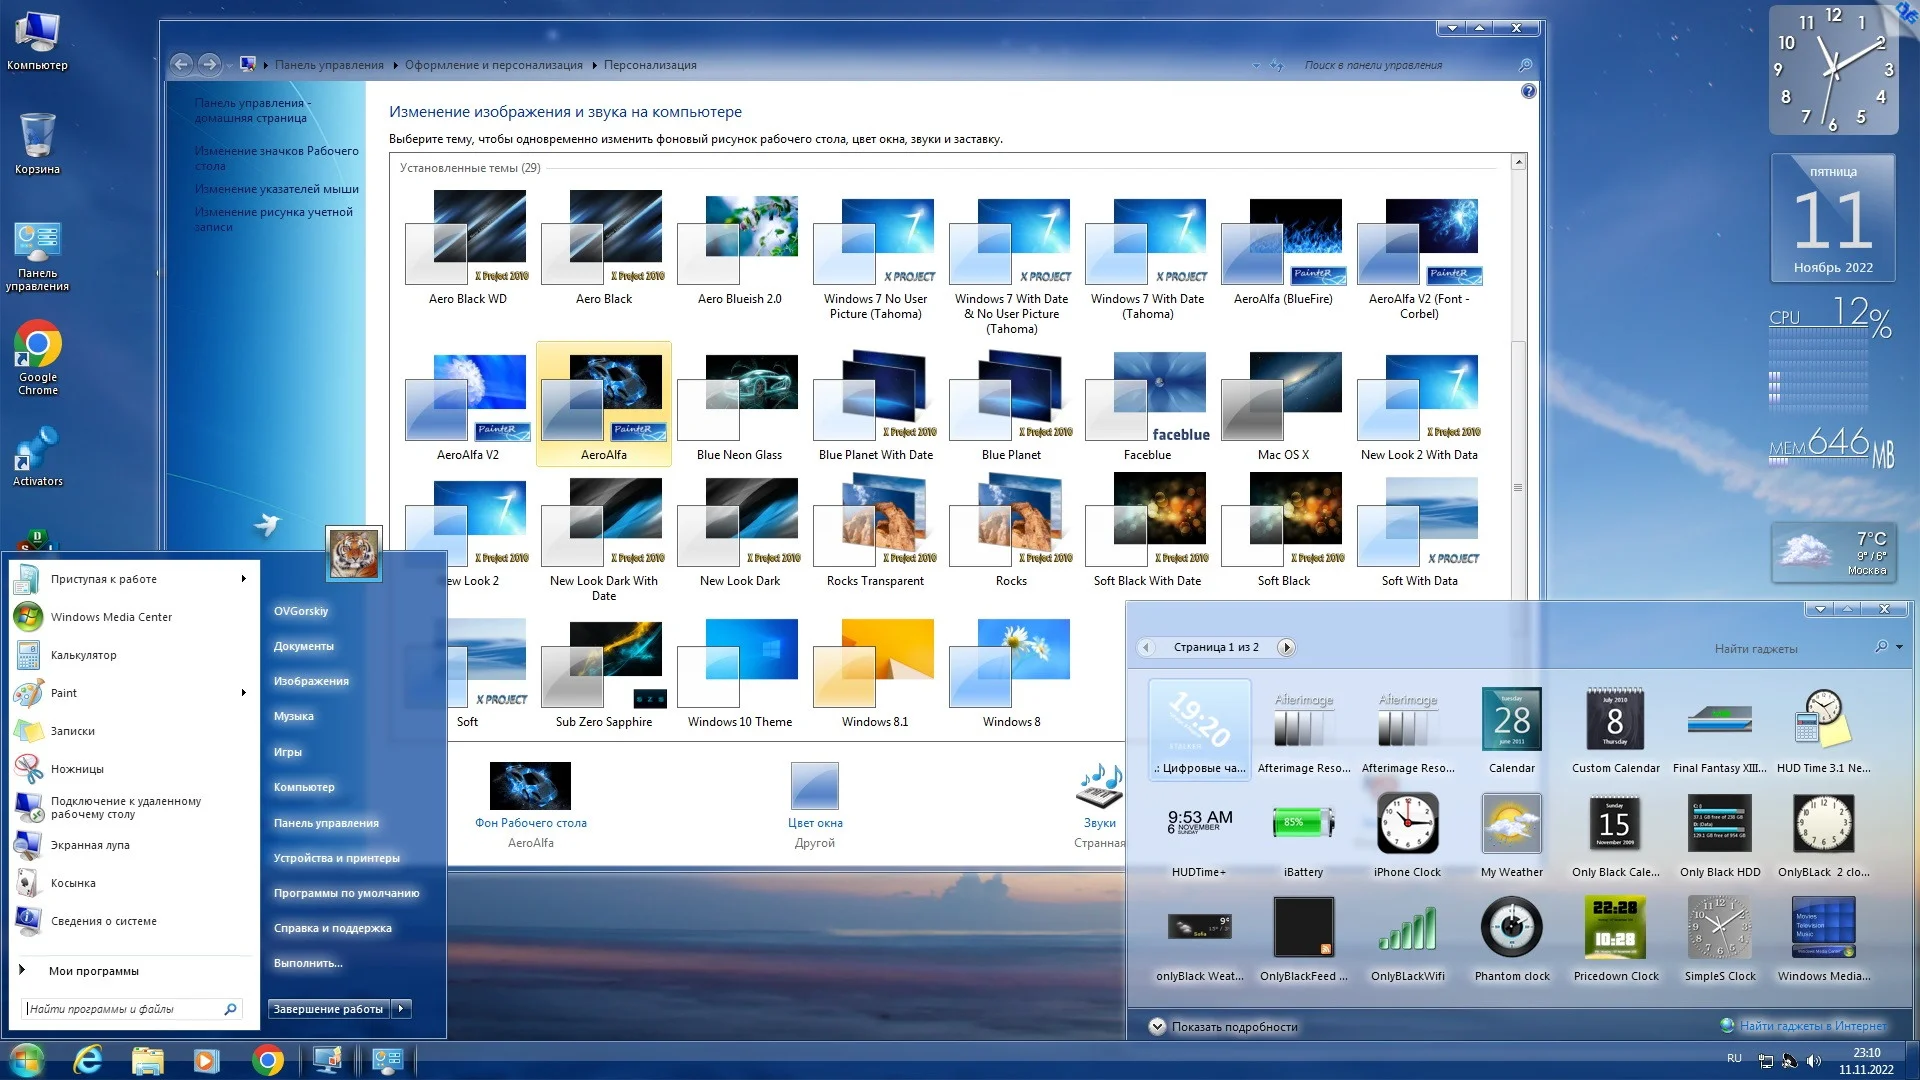
Task: Launch Google Chrome from the taskbar
Action: pos(267,1060)
